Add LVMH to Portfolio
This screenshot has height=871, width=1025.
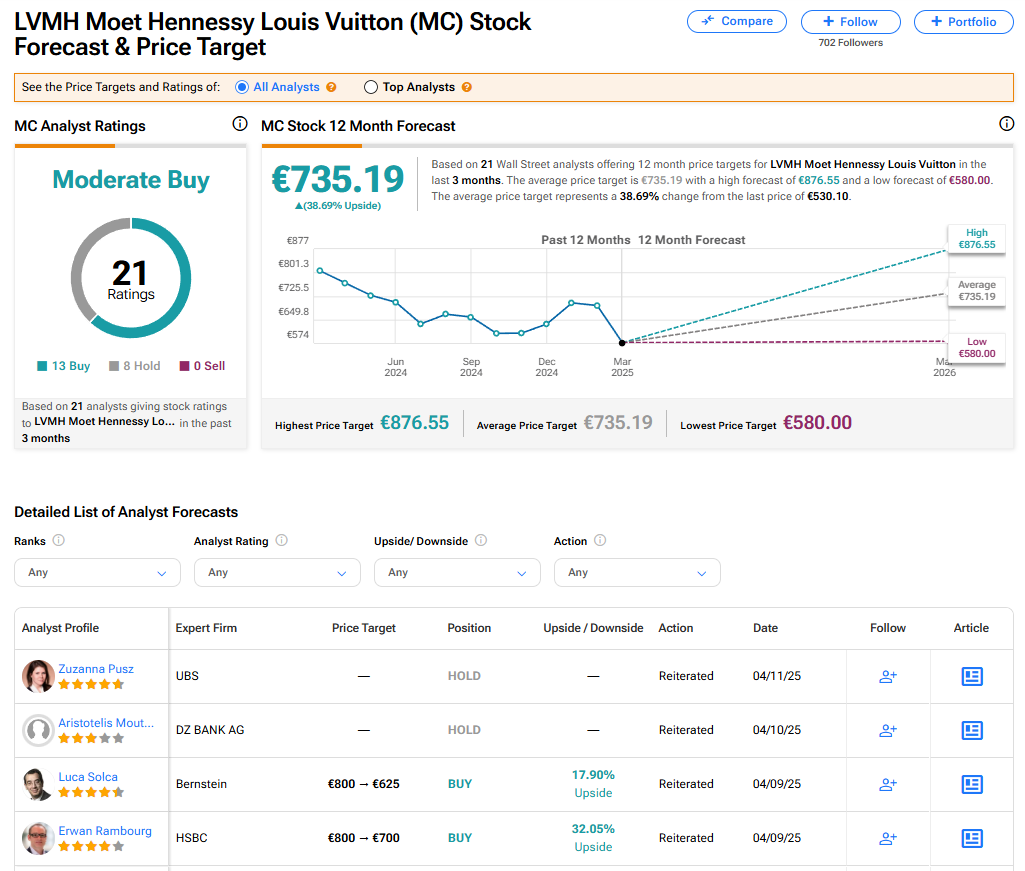pos(964,22)
